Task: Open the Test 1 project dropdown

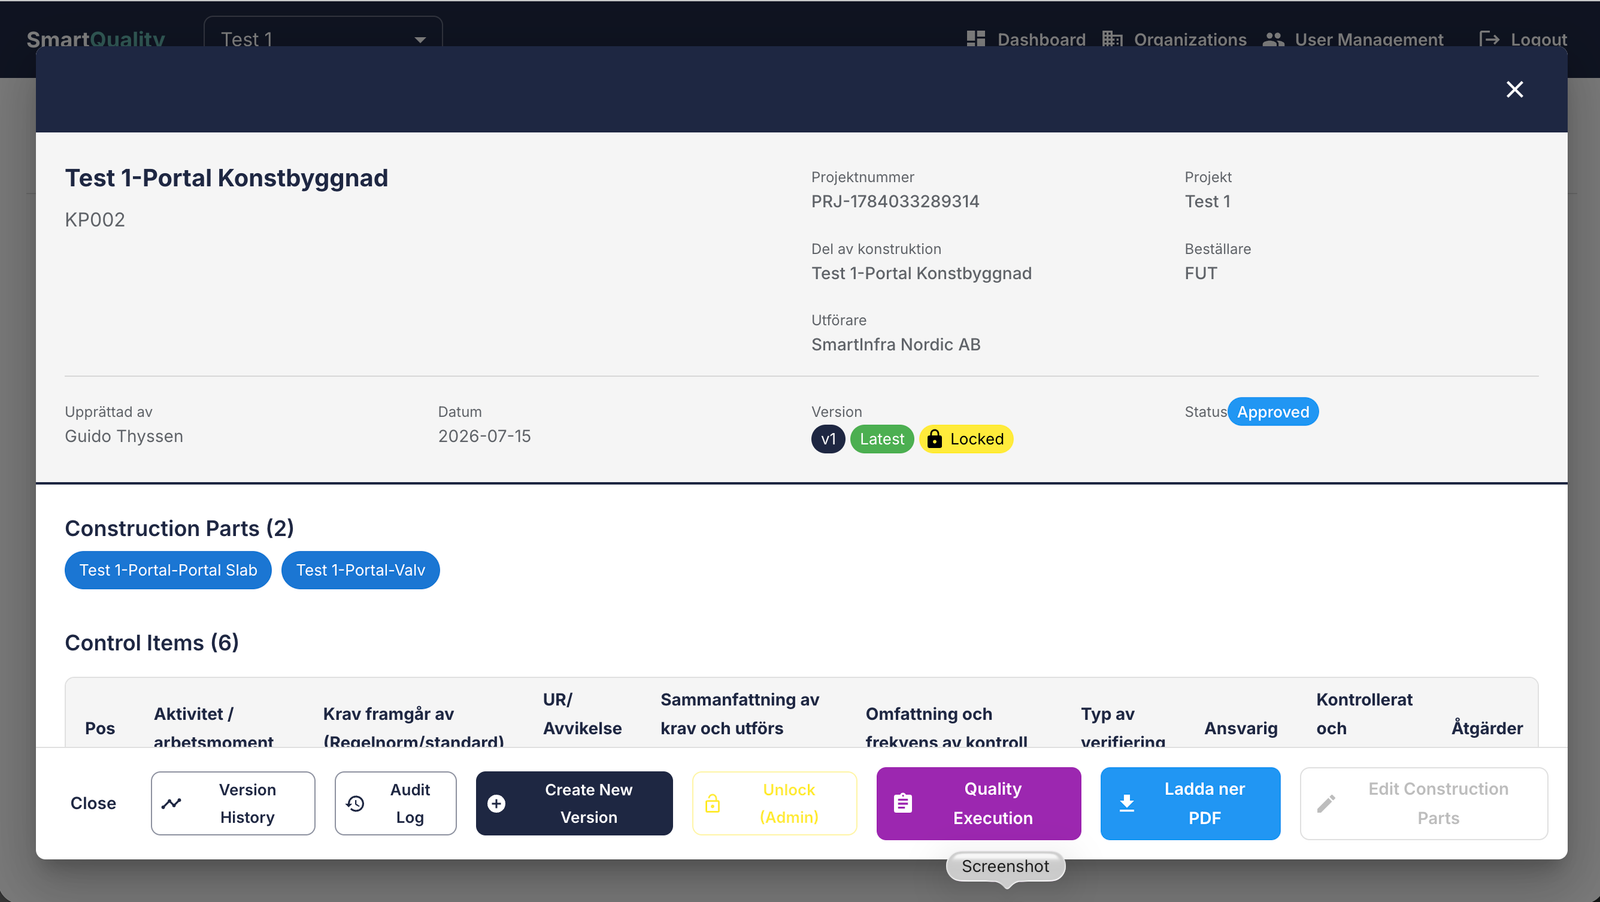Action: pyautogui.click(x=323, y=39)
